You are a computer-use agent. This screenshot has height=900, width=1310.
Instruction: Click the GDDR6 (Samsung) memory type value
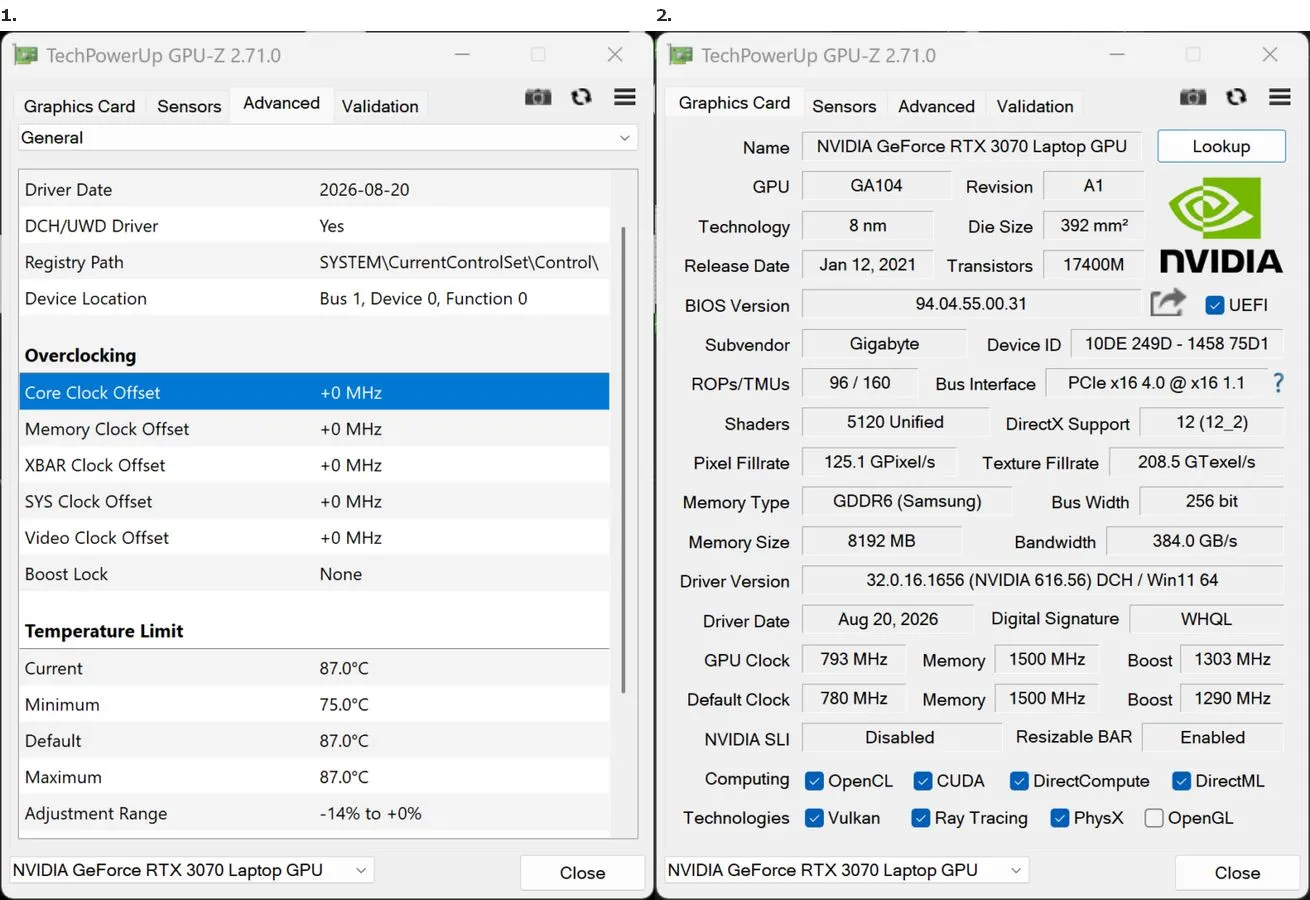907,501
